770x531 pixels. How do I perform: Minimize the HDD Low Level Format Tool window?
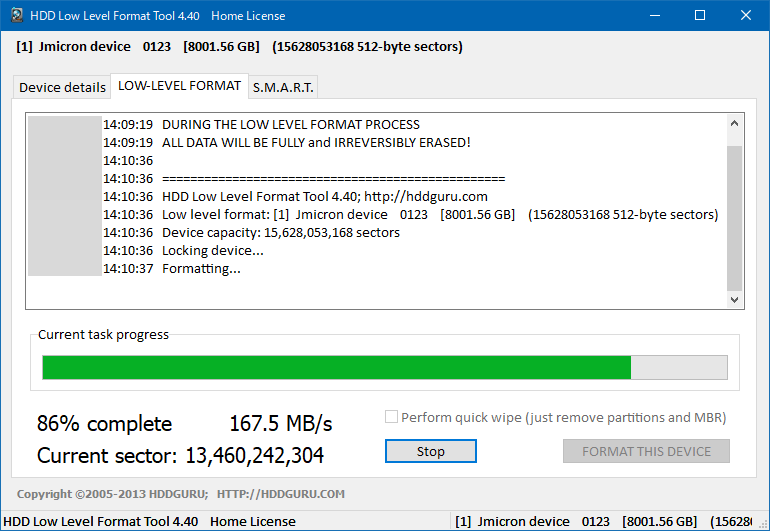(655, 15)
